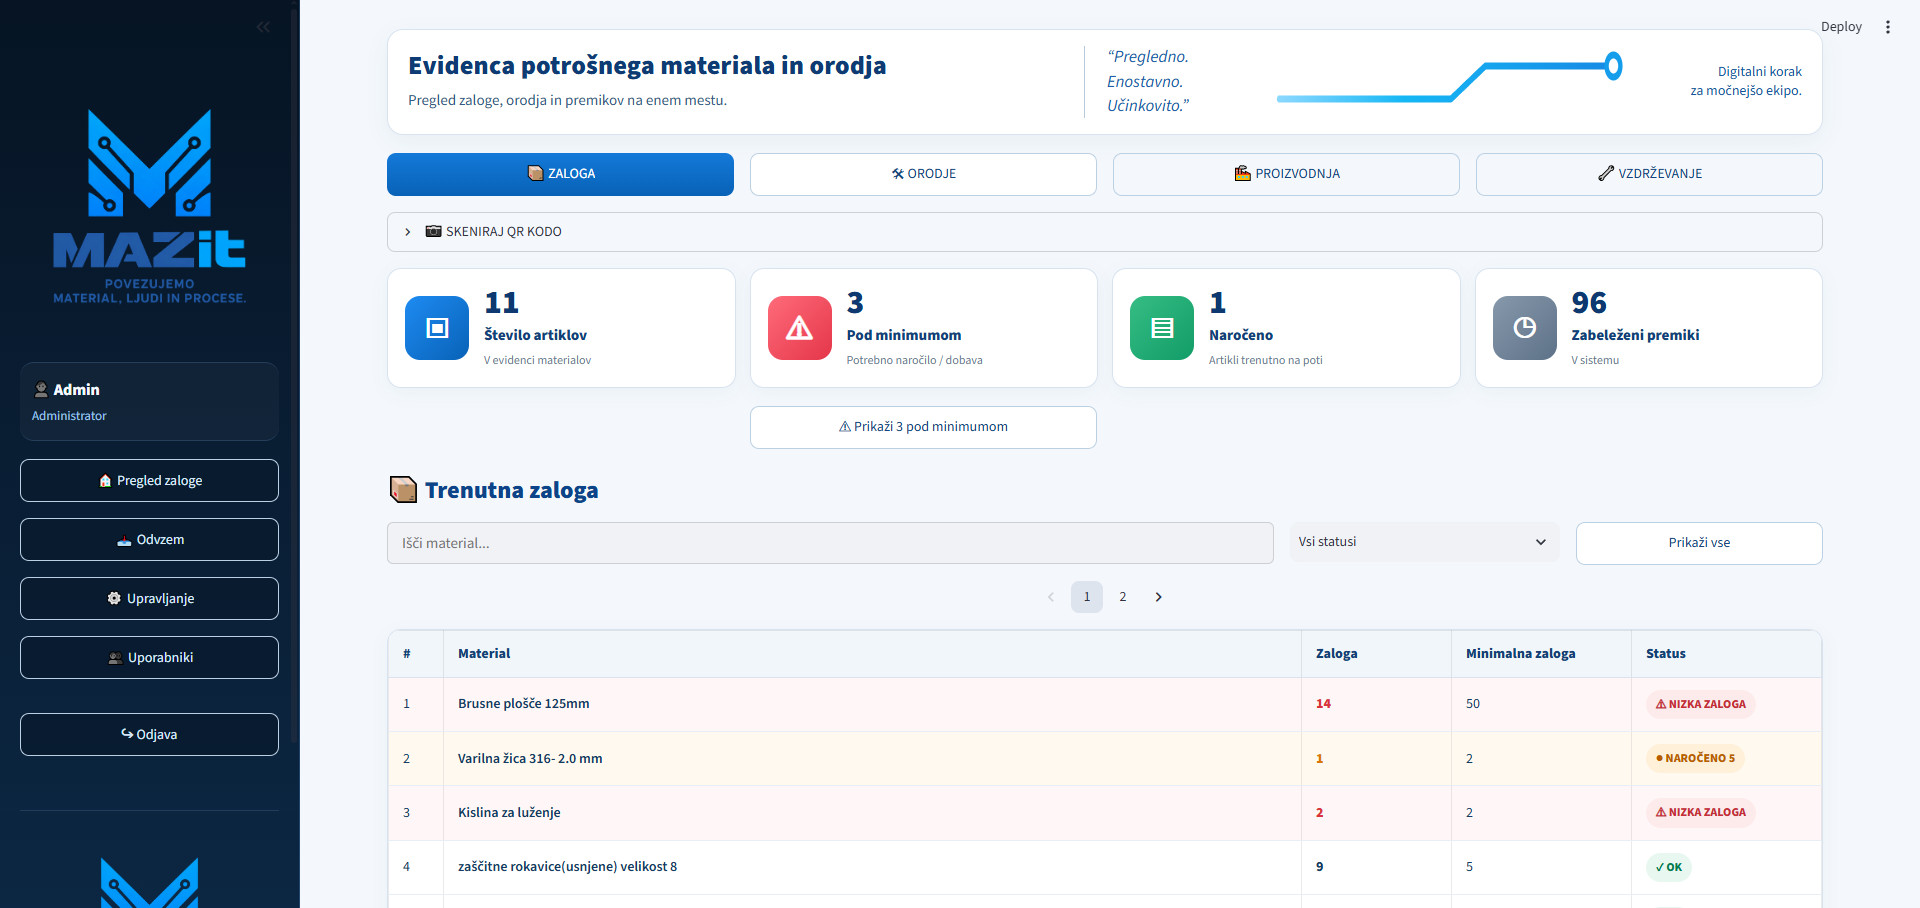Open Pregled zaloge in sidebar

tap(149, 480)
